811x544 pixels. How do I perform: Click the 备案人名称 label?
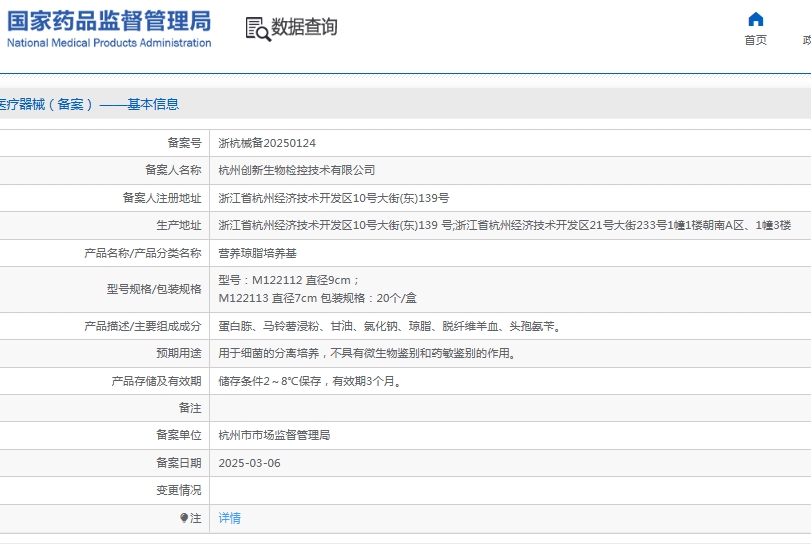pyautogui.click(x=173, y=170)
